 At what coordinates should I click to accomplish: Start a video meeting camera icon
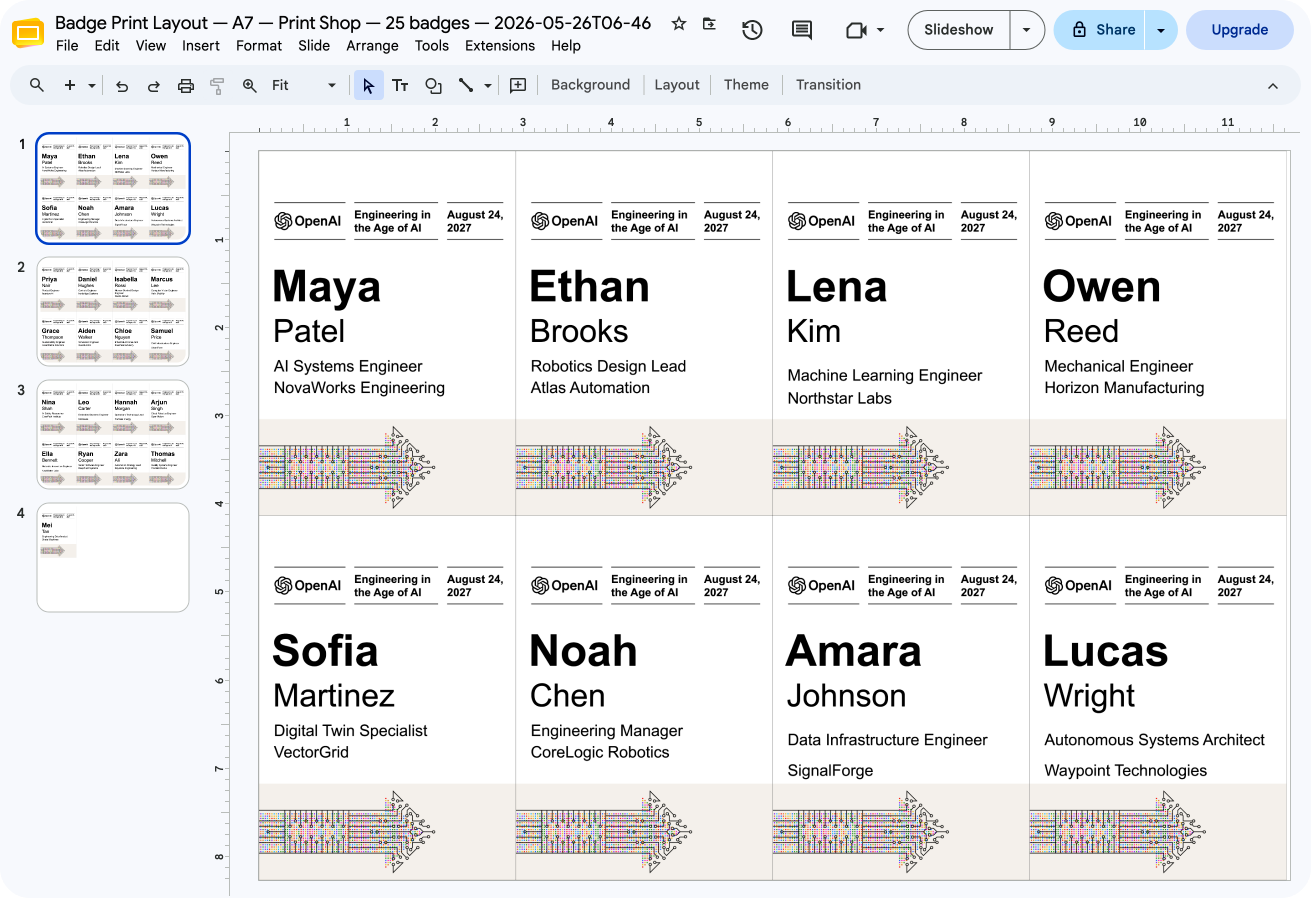pyautogui.click(x=855, y=30)
